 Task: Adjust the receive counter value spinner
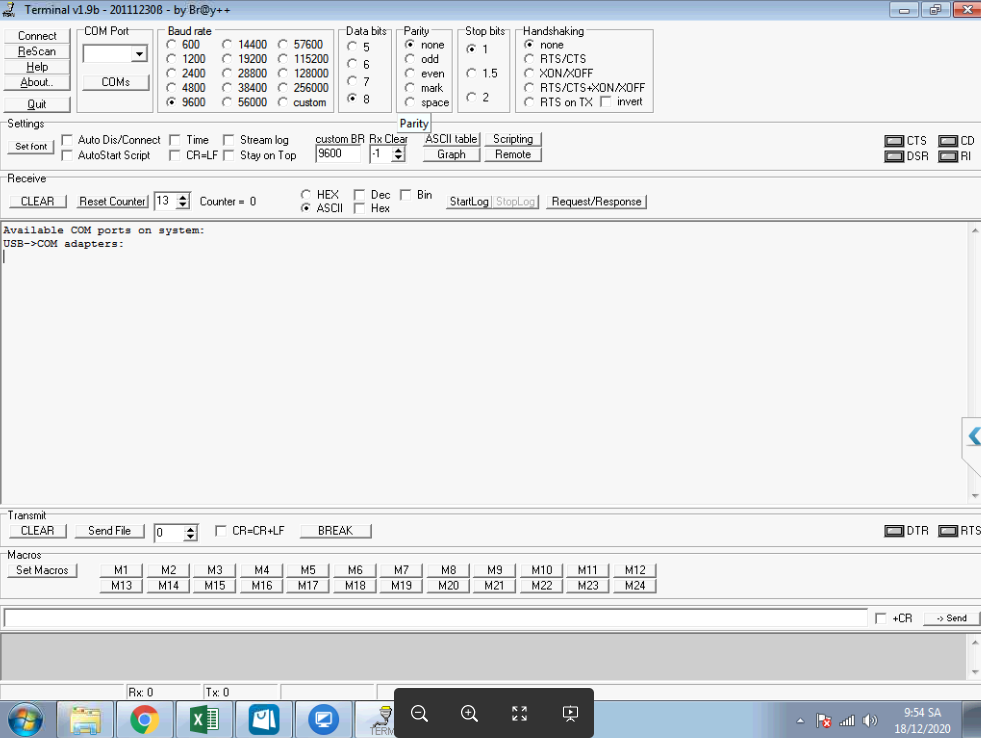coord(182,201)
